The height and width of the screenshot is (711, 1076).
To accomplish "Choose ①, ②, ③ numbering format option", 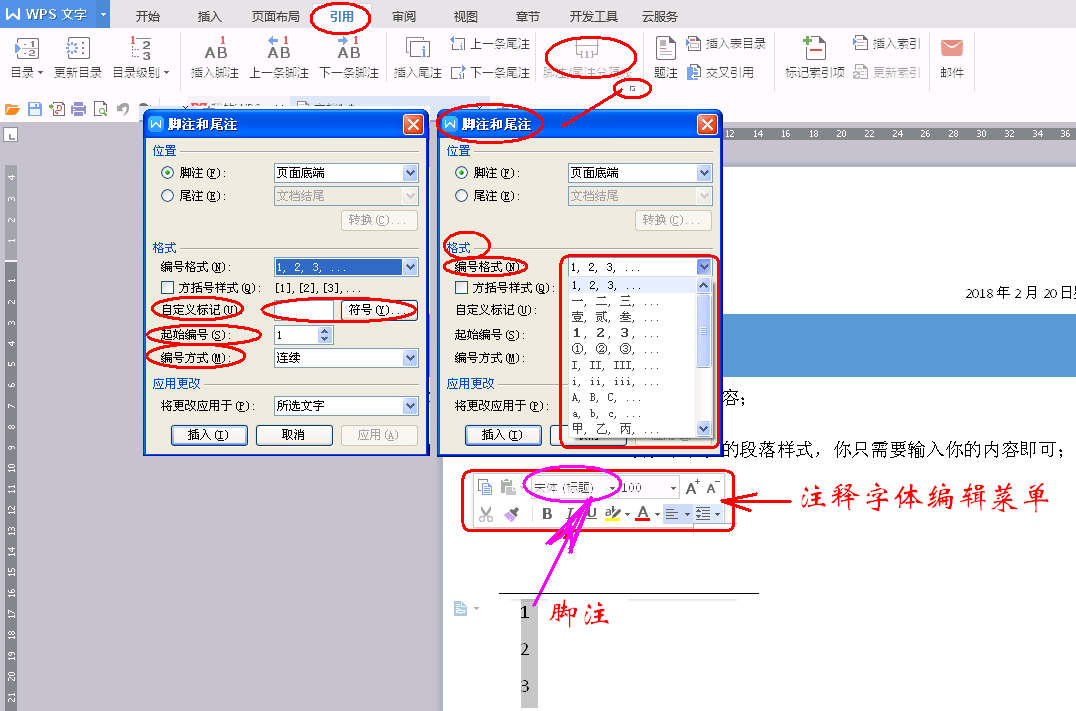I will (633, 349).
